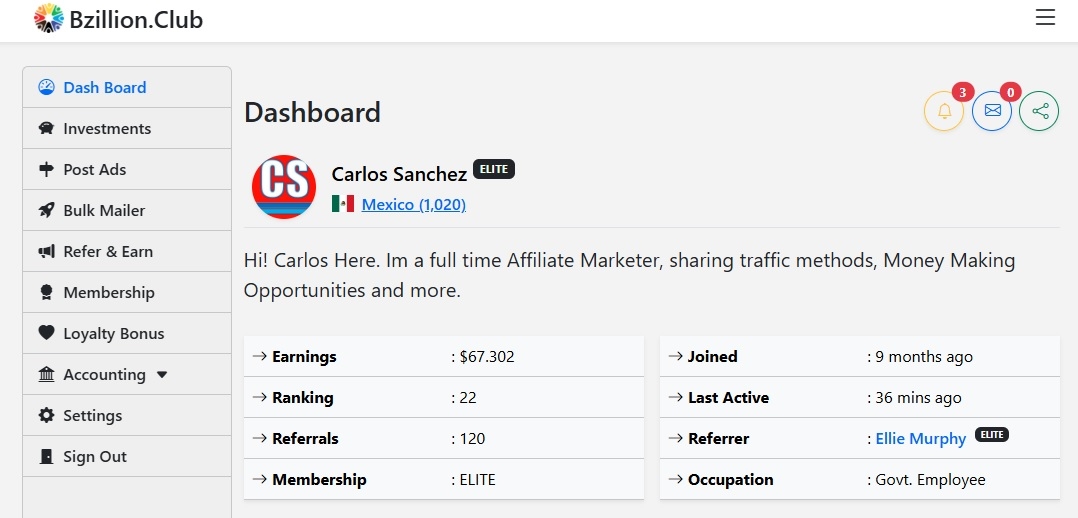The image size is (1078, 518).
Task: Click the notification bell icon
Action: tap(944, 111)
